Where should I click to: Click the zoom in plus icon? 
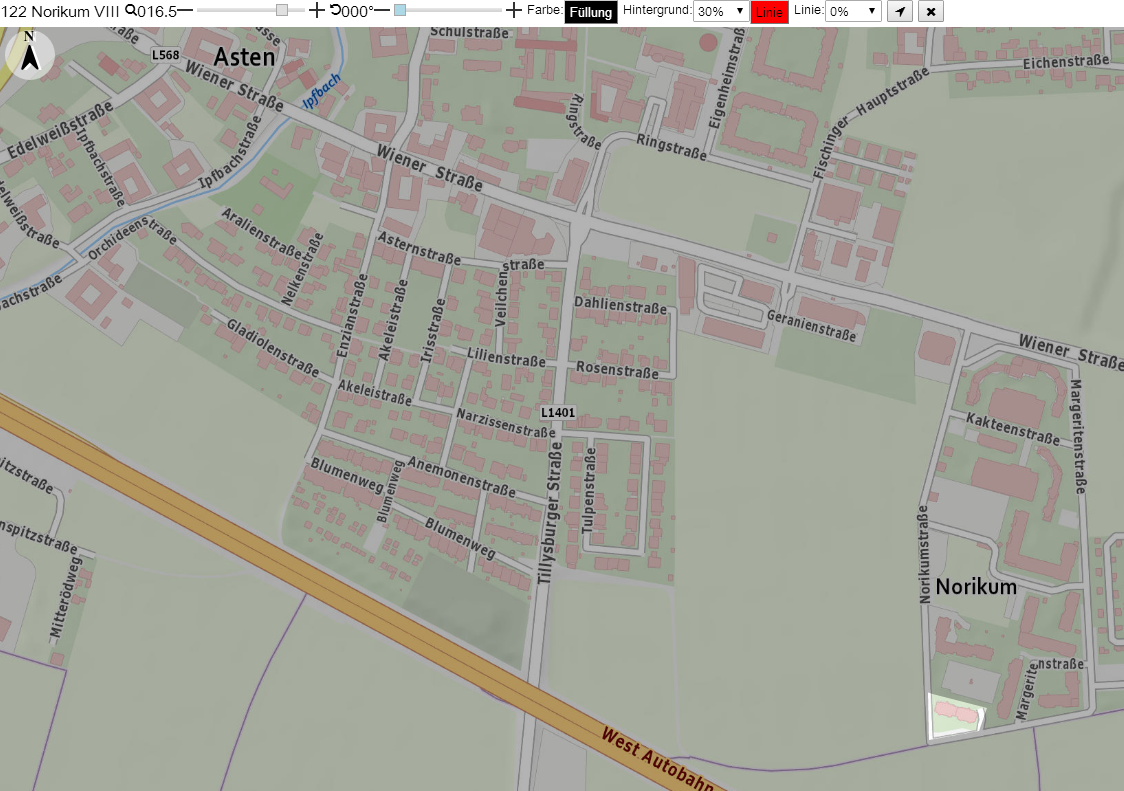[x=316, y=11]
